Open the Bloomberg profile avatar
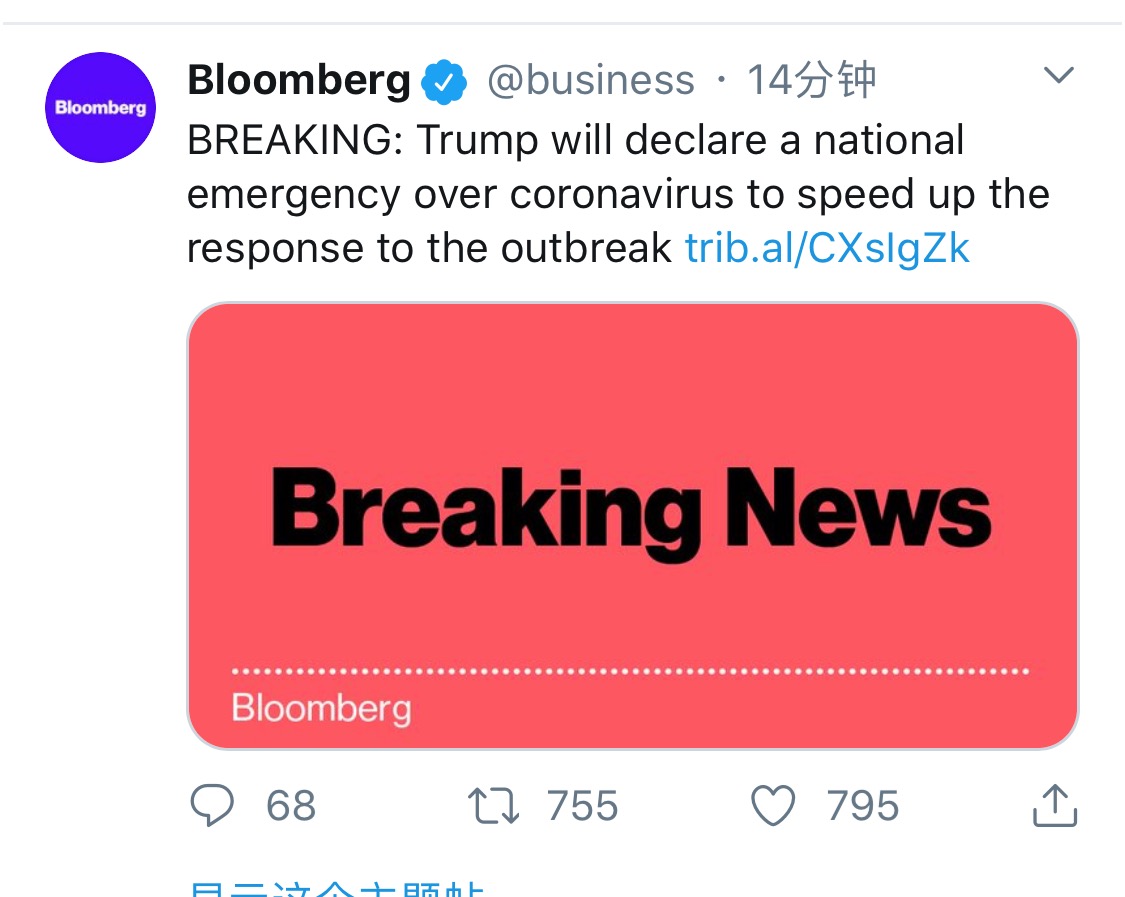This screenshot has width=1125, height=897. [x=100, y=108]
